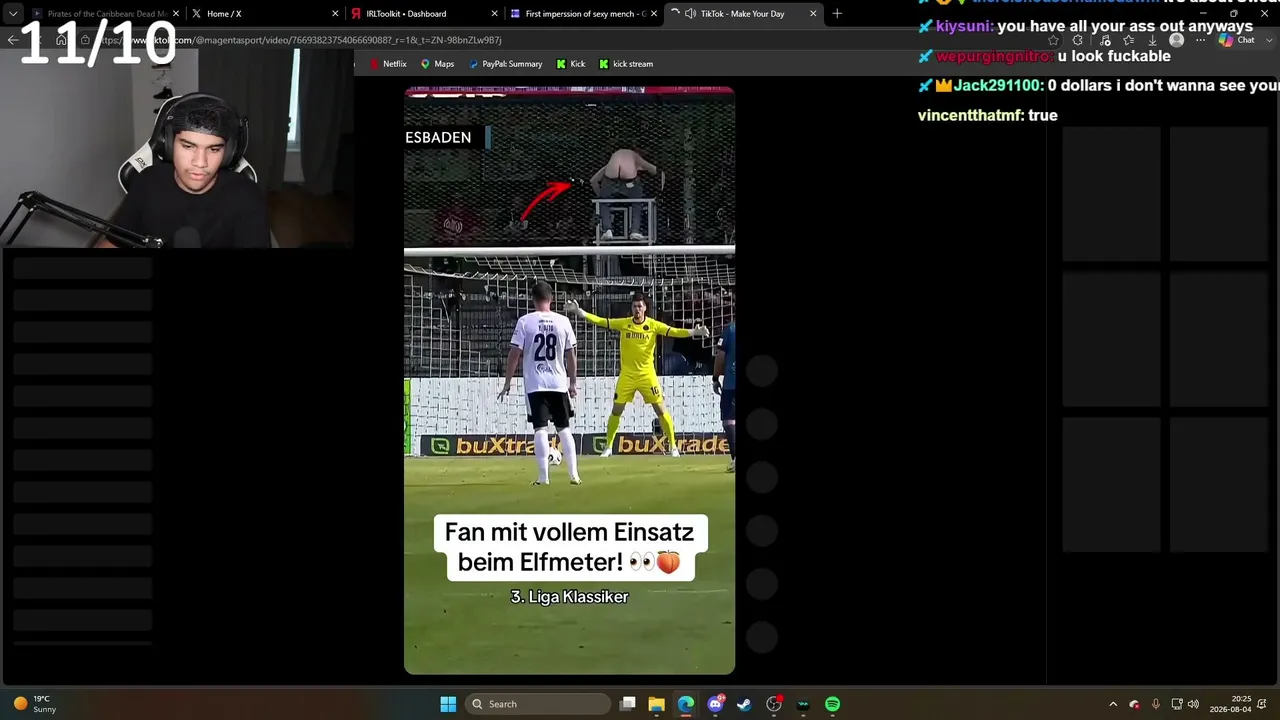
Task: Go back to the previous page
Action: click(12, 40)
